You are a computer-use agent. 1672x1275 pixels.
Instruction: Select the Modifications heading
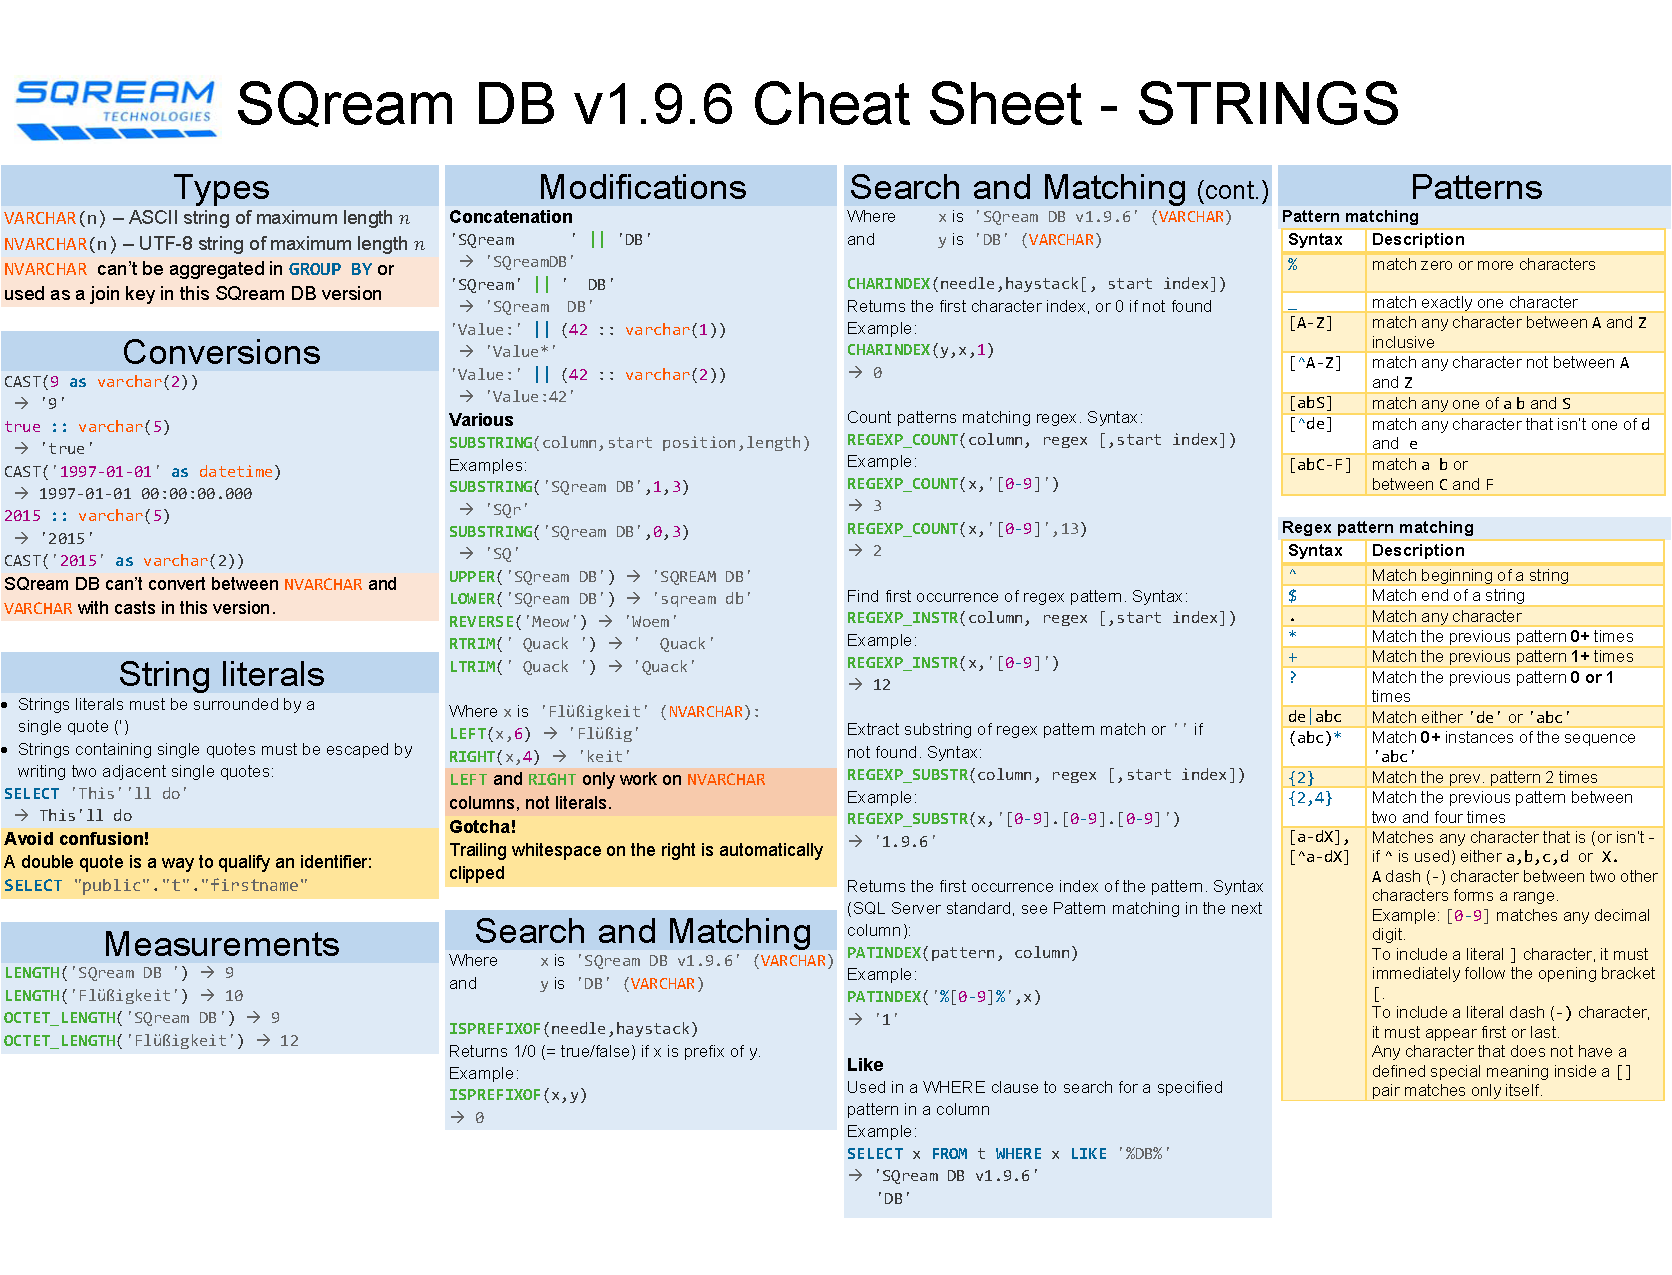tap(641, 187)
